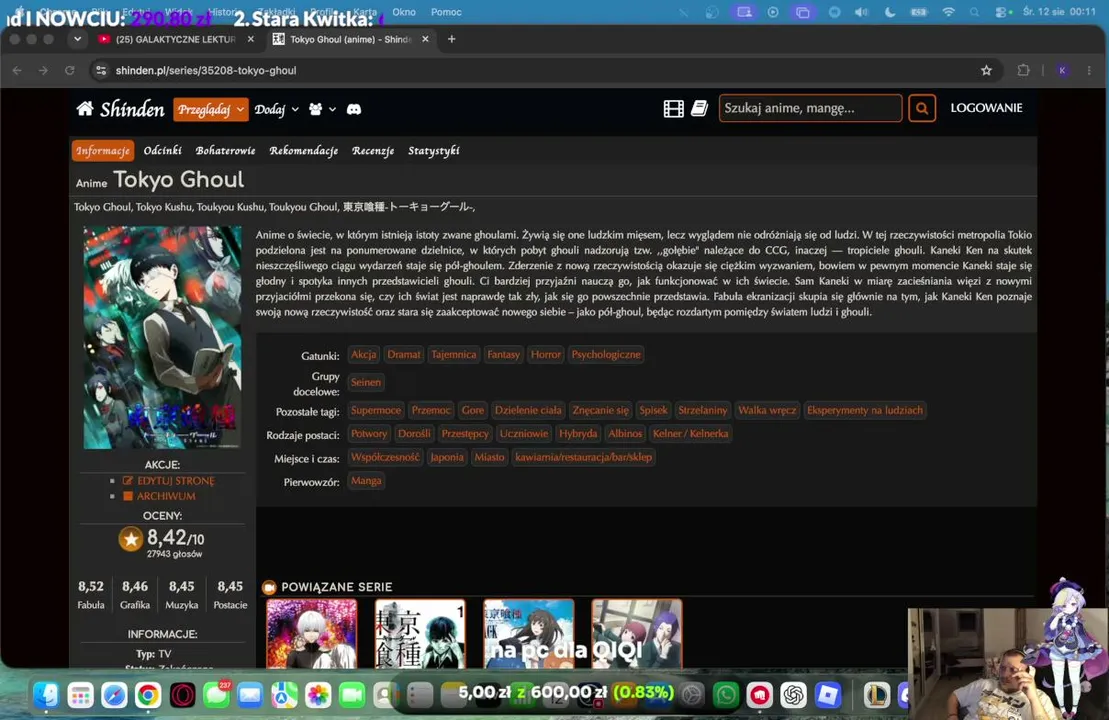
Task: Open Chrome extensions puzzle icon
Action: coord(1023,70)
